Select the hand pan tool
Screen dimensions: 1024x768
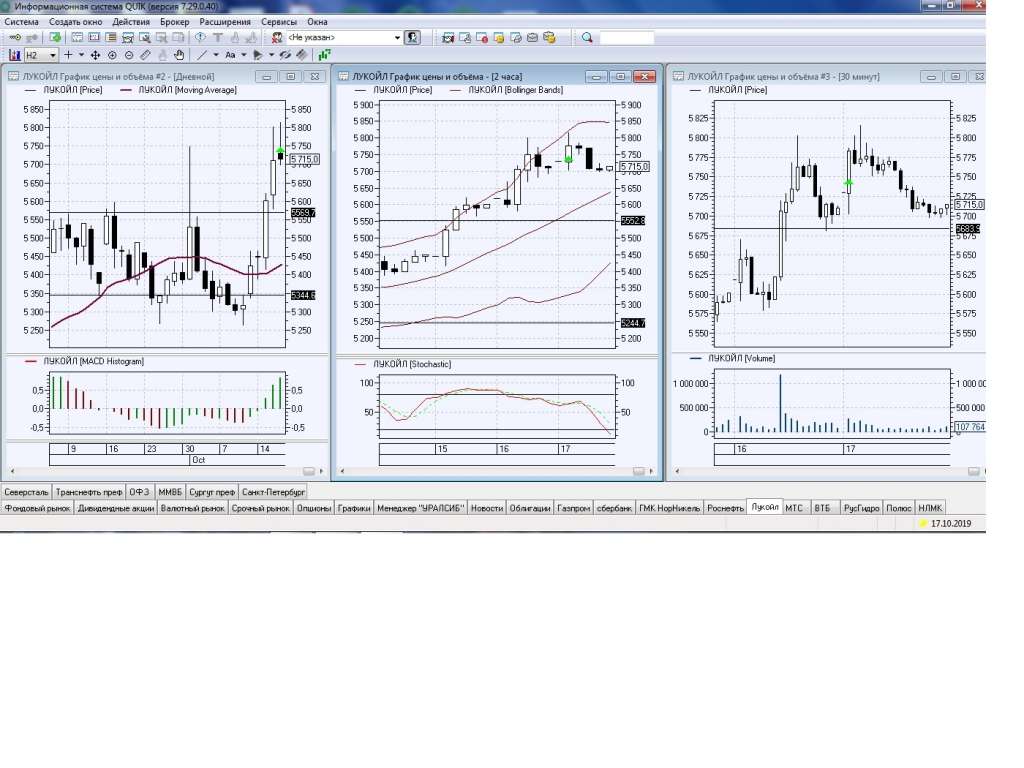click(x=178, y=55)
